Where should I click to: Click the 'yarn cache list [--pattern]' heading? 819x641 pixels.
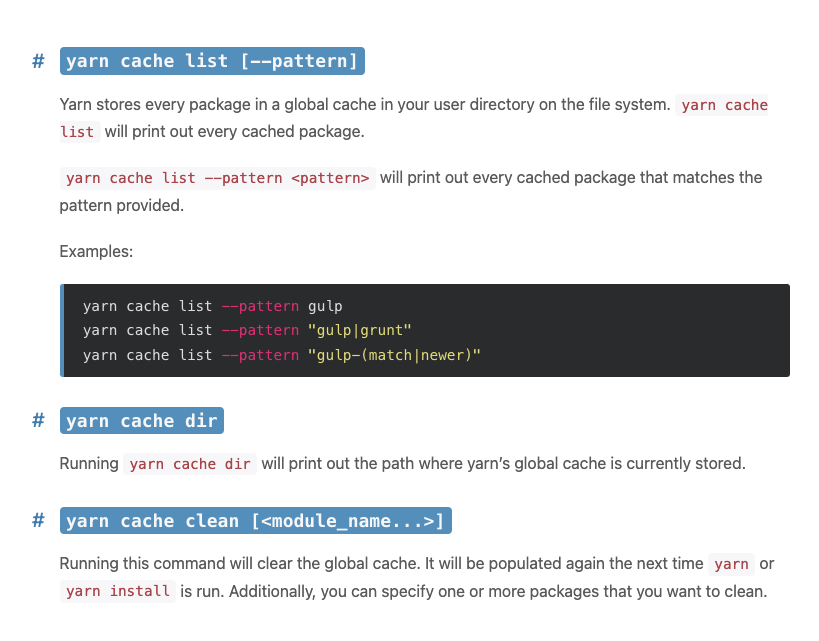(212, 61)
